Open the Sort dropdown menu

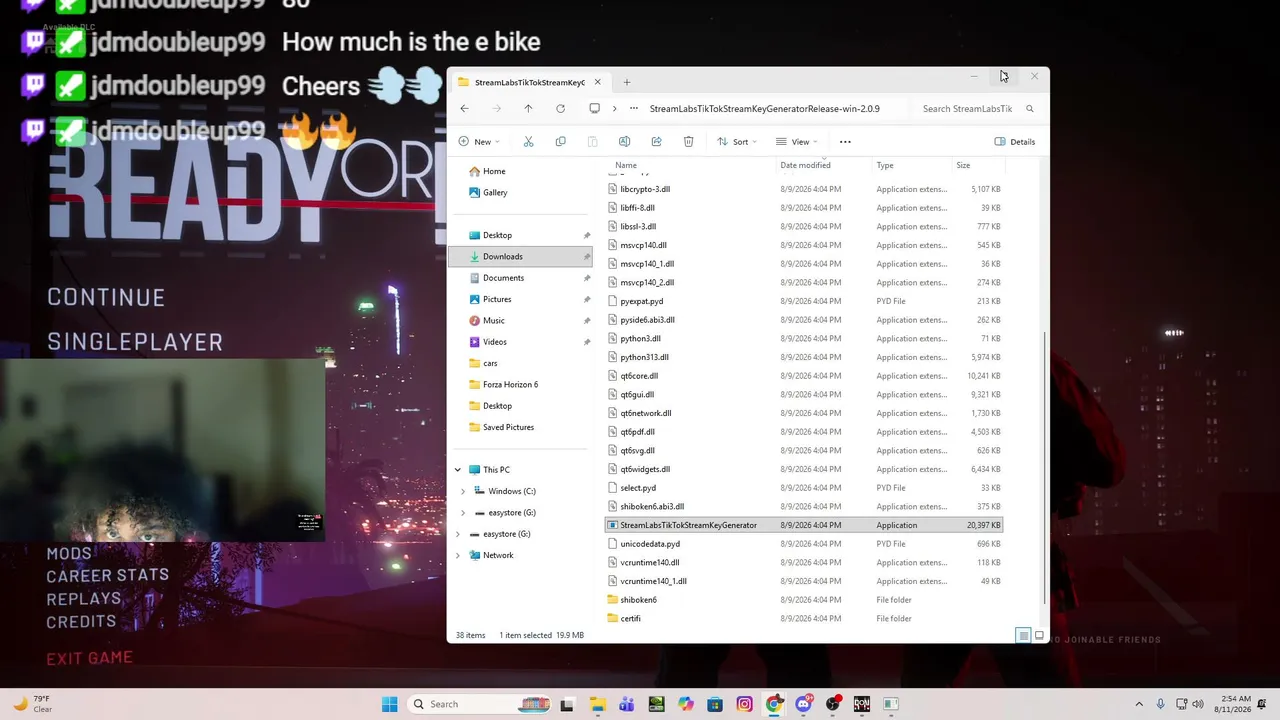tap(737, 142)
